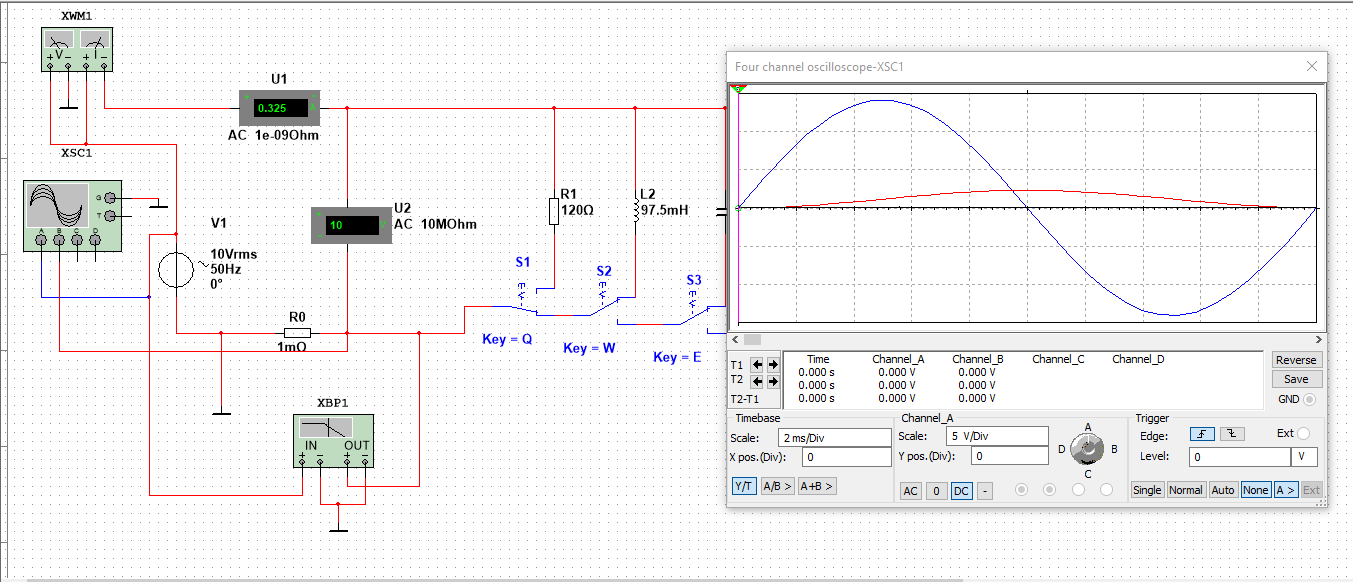Click the oscilloscope scrollbar right arrow
1353x582 pixels.
(1318, 340)
